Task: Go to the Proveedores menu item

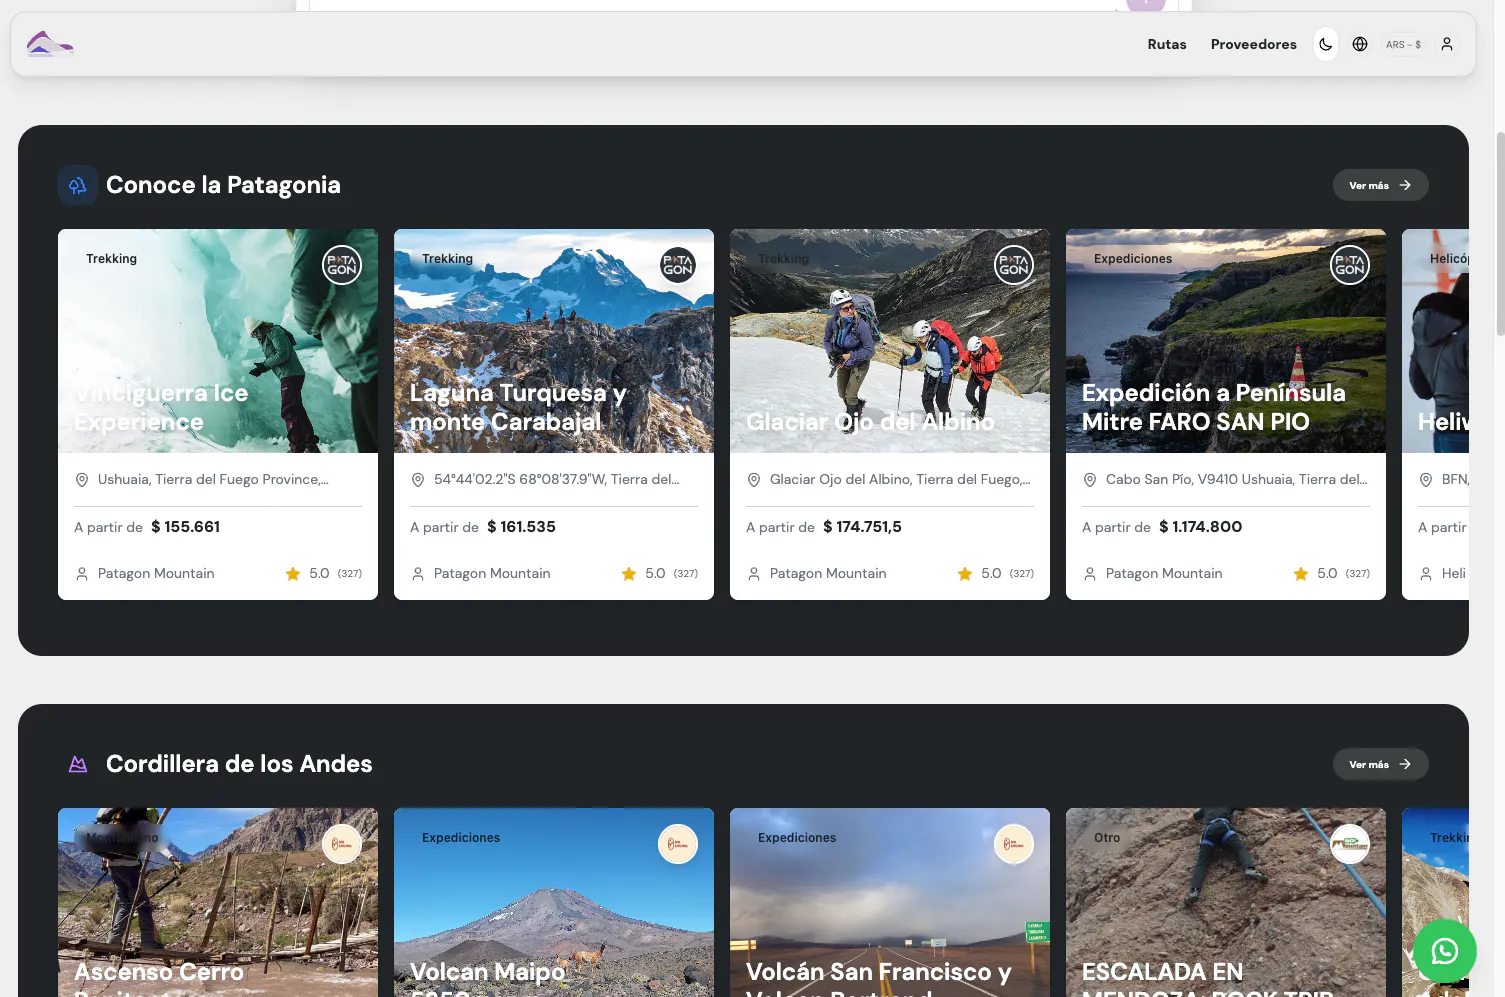Action: point(1254,44)
